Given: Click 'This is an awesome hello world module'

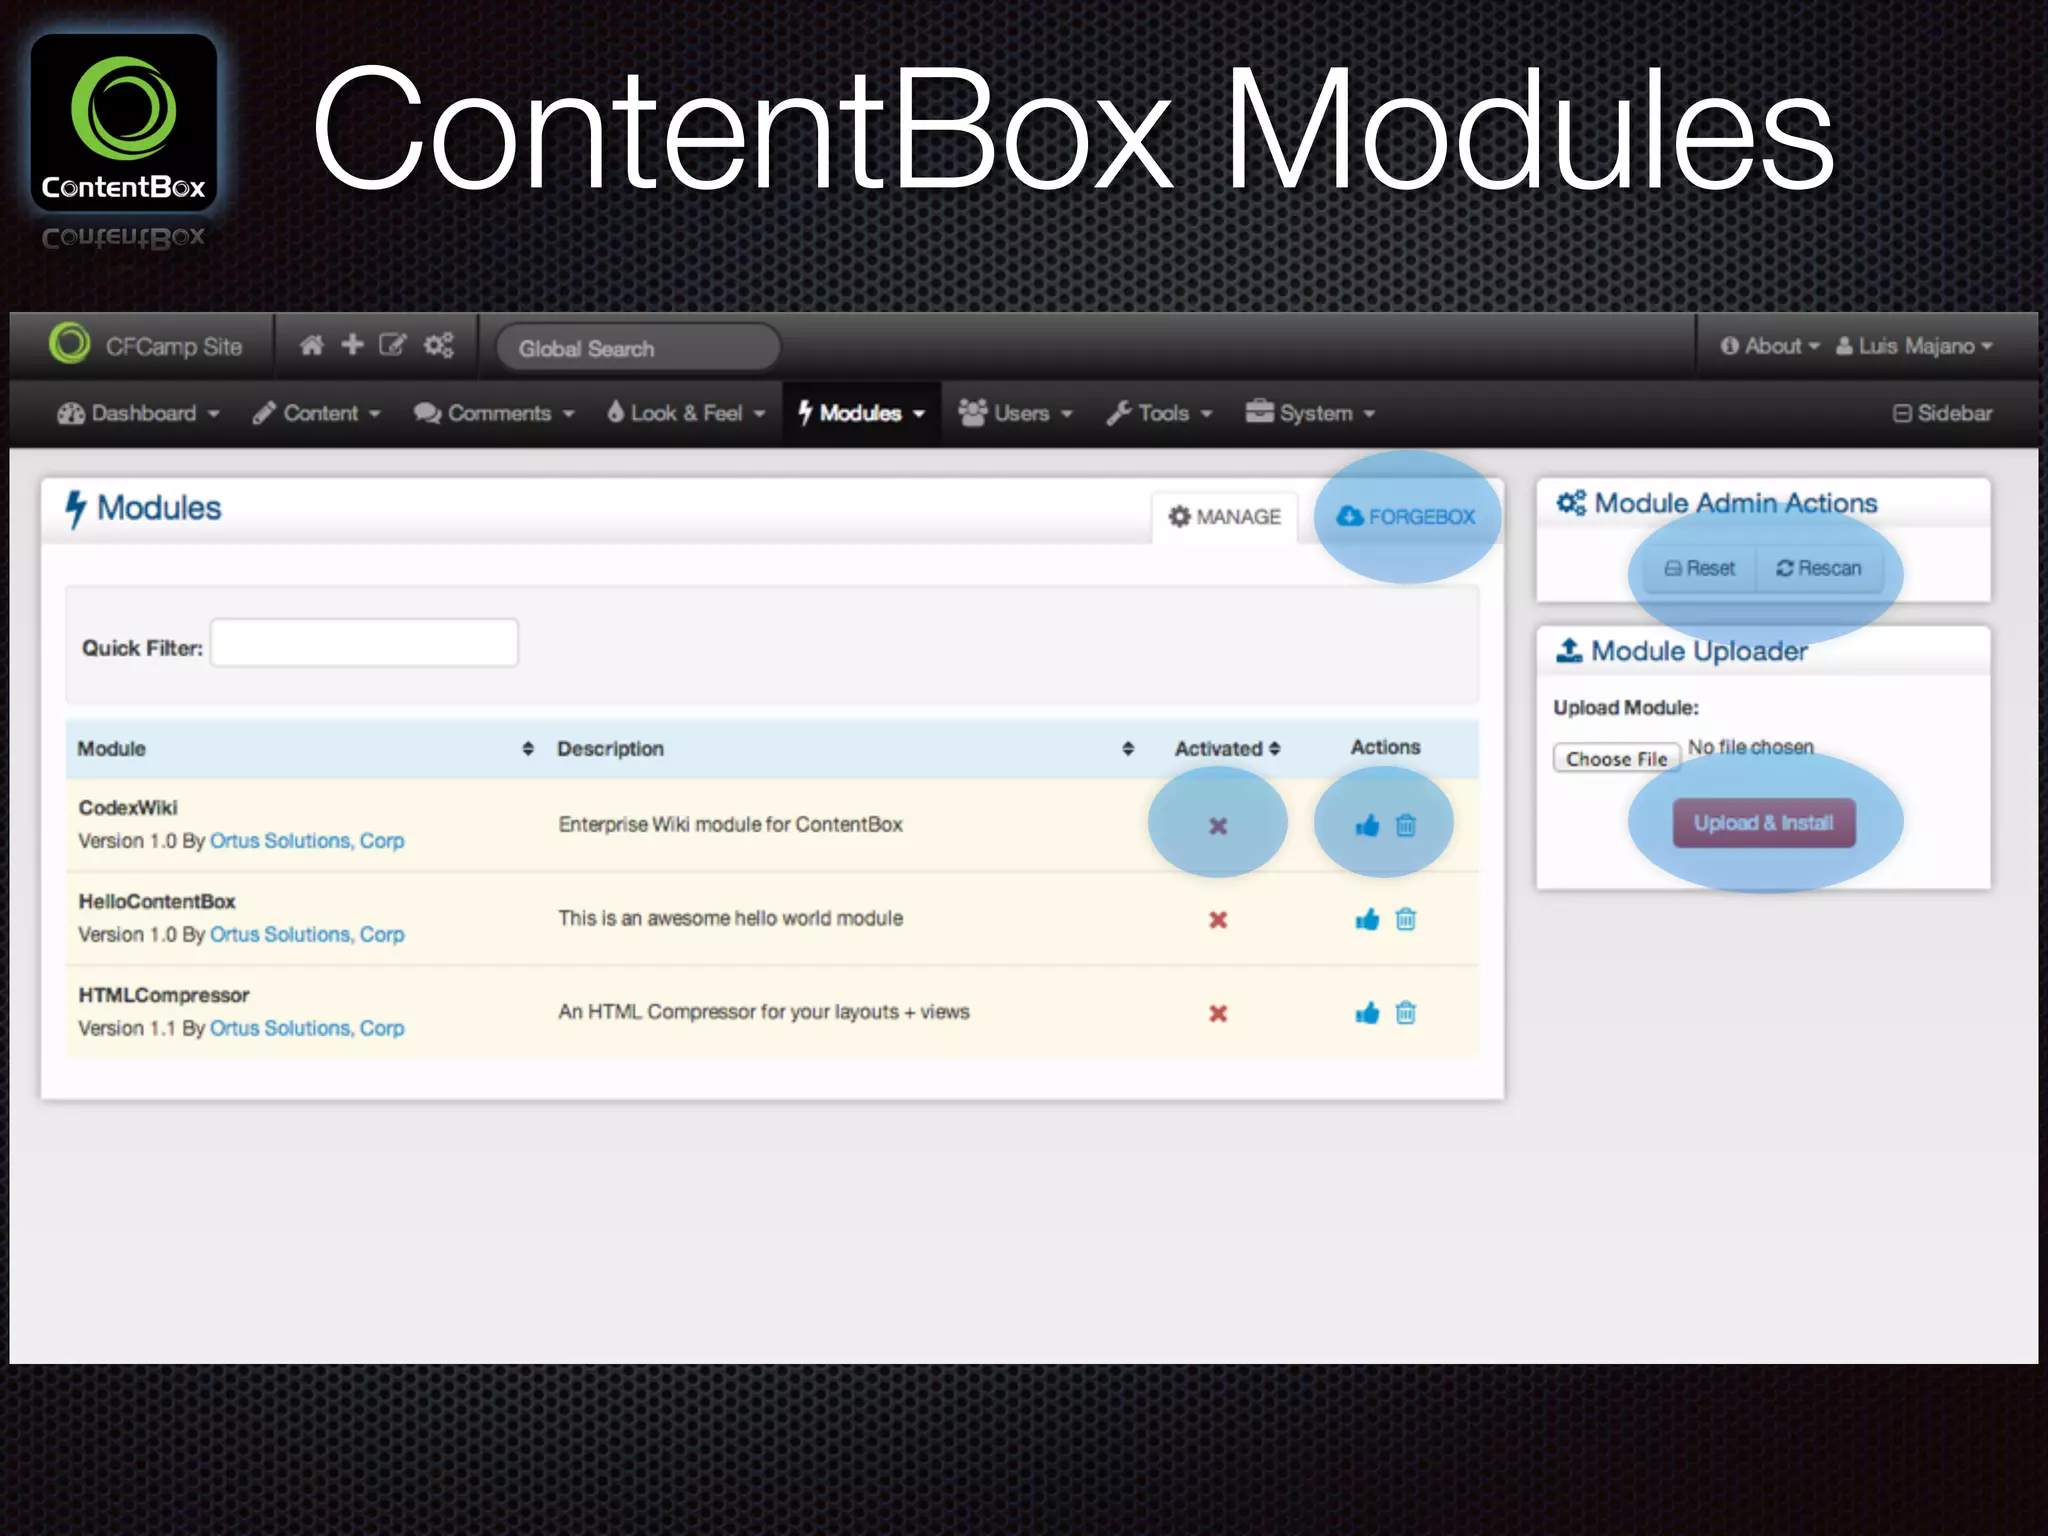Looking at the screenshot, I should 730,919.
